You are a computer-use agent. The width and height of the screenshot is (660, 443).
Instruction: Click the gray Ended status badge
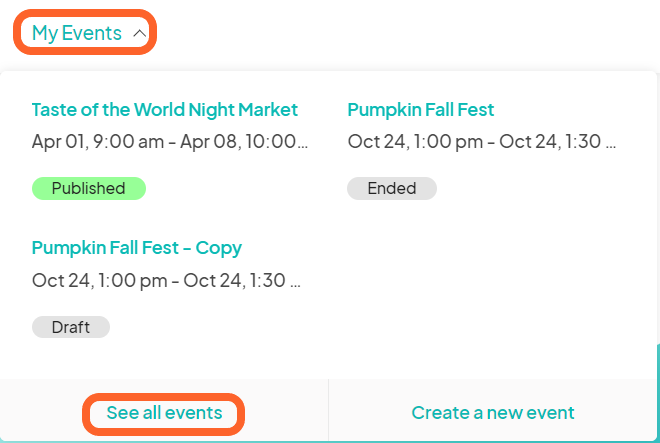click(392, 188)
